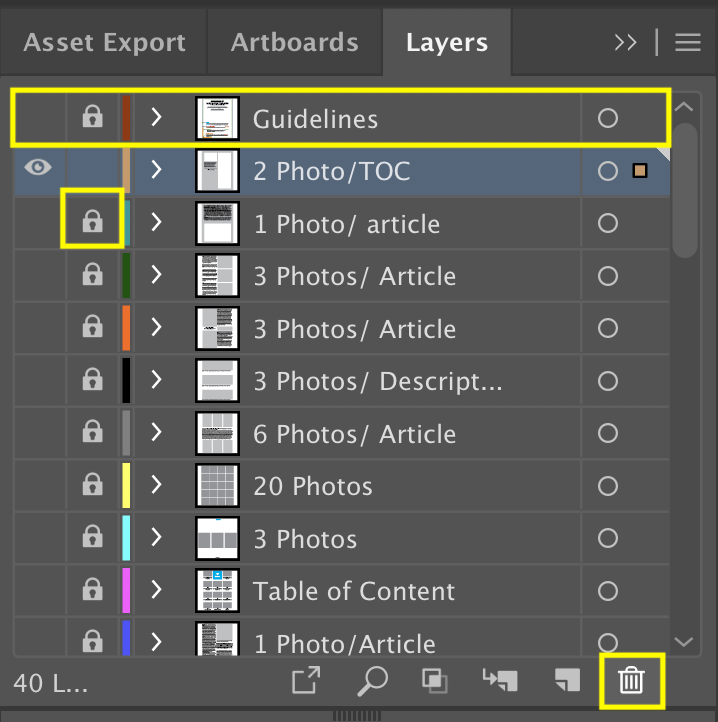Click the Delete Selection trash icon
The width and height of the screenshot is (718, 722).
pos(630,681)
